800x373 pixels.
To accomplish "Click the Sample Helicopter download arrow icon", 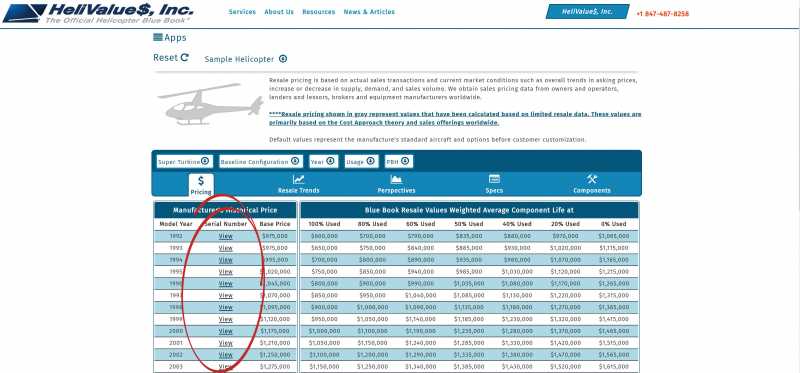I will tap(283, 59).
